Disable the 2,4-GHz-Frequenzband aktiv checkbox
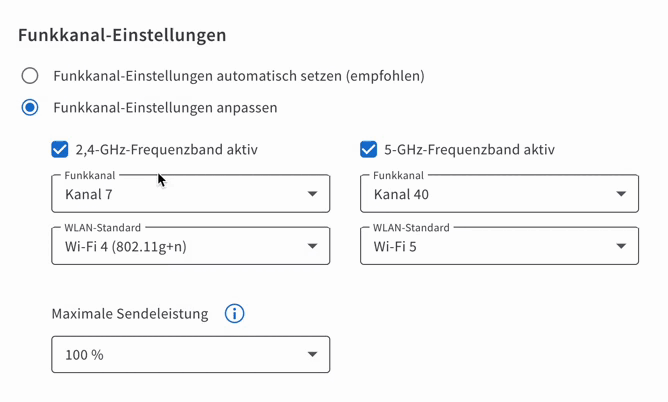The image size is (668, 402). tap(60, 149)
